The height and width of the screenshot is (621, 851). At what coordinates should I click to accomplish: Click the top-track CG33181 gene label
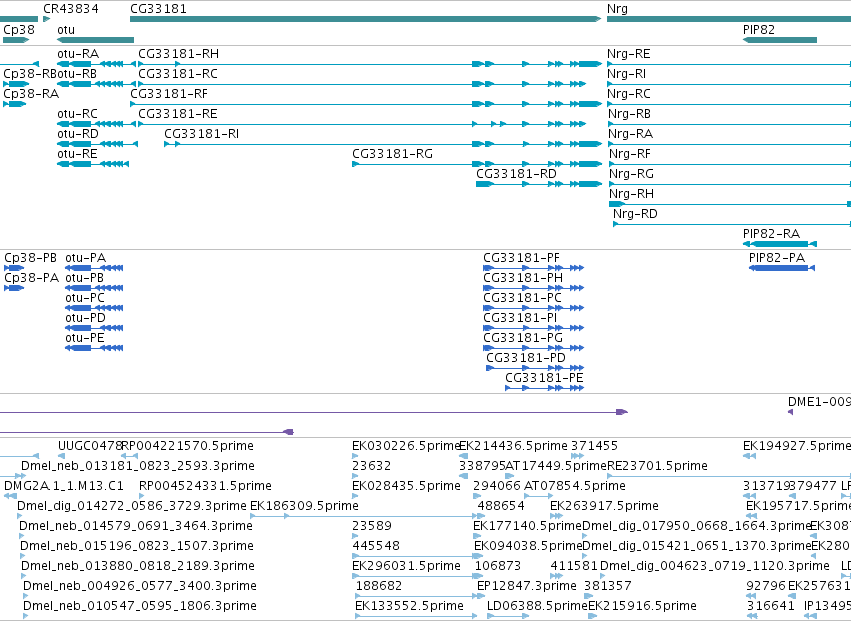point(158,9)
